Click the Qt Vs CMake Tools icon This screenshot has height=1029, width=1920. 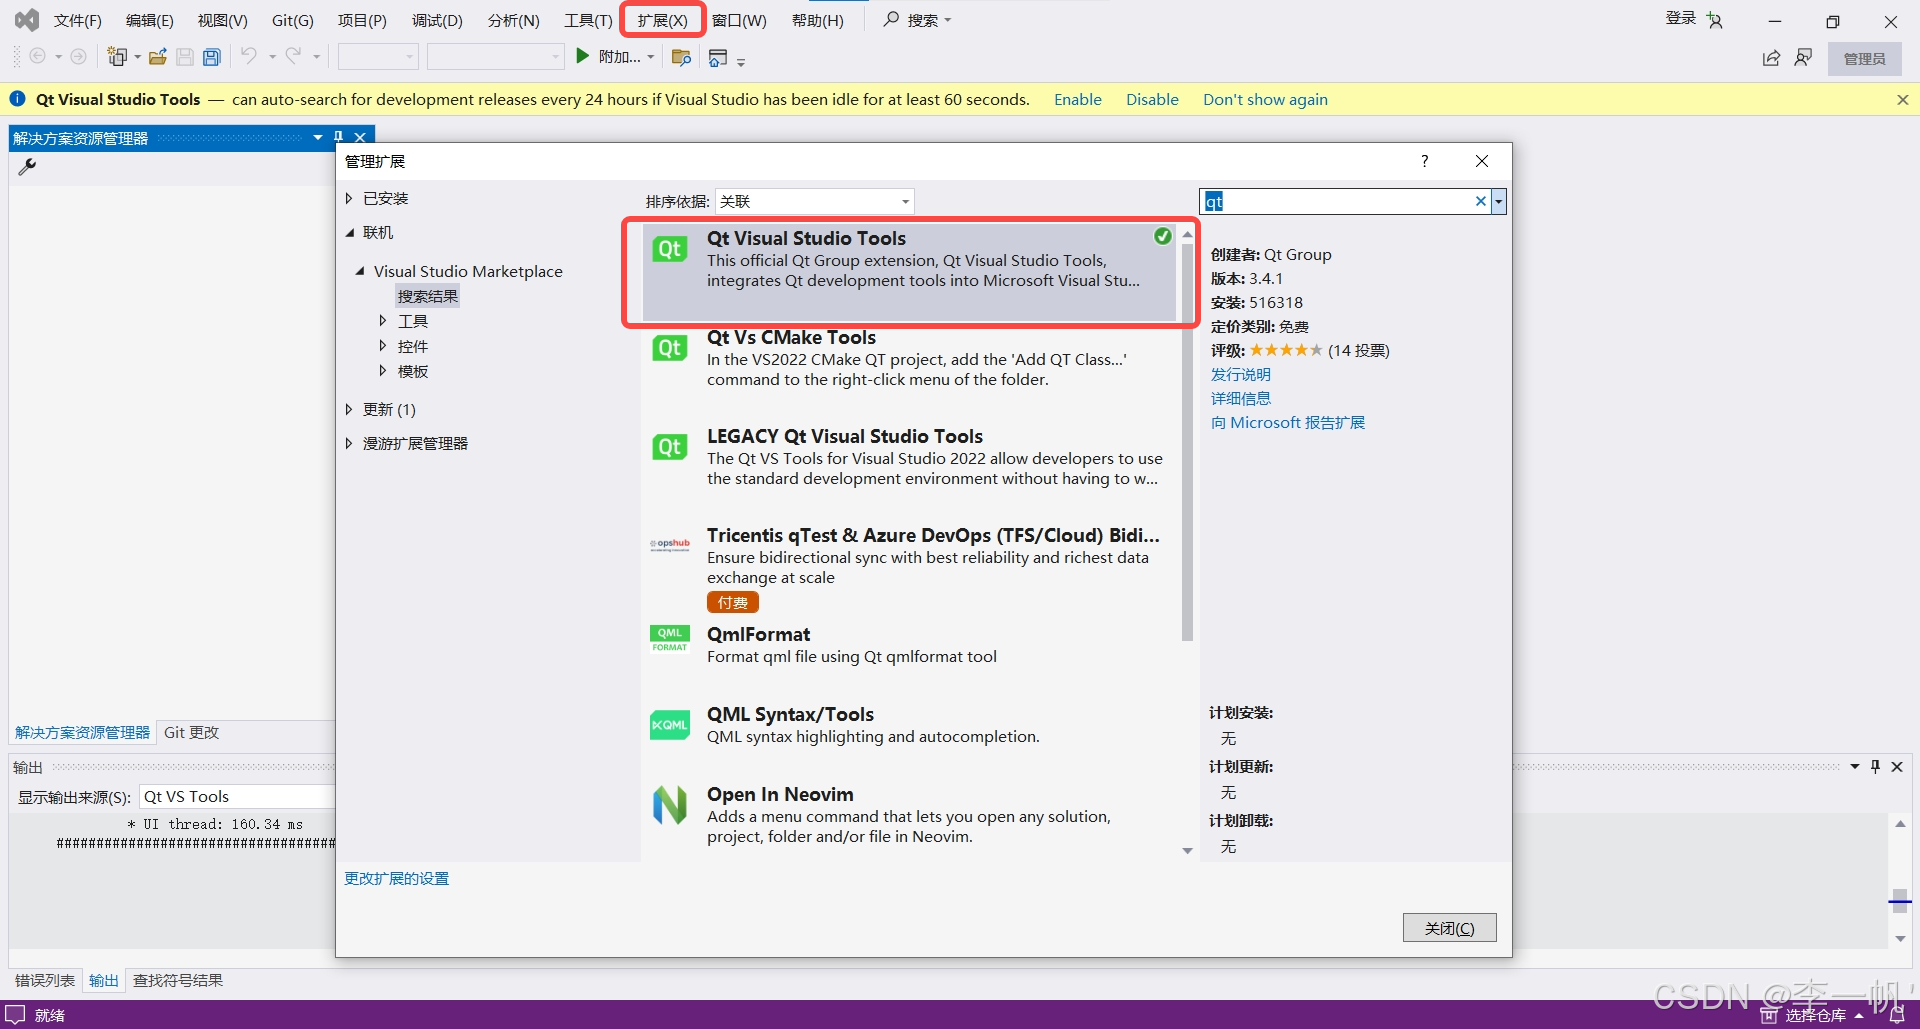click(670, 348)
